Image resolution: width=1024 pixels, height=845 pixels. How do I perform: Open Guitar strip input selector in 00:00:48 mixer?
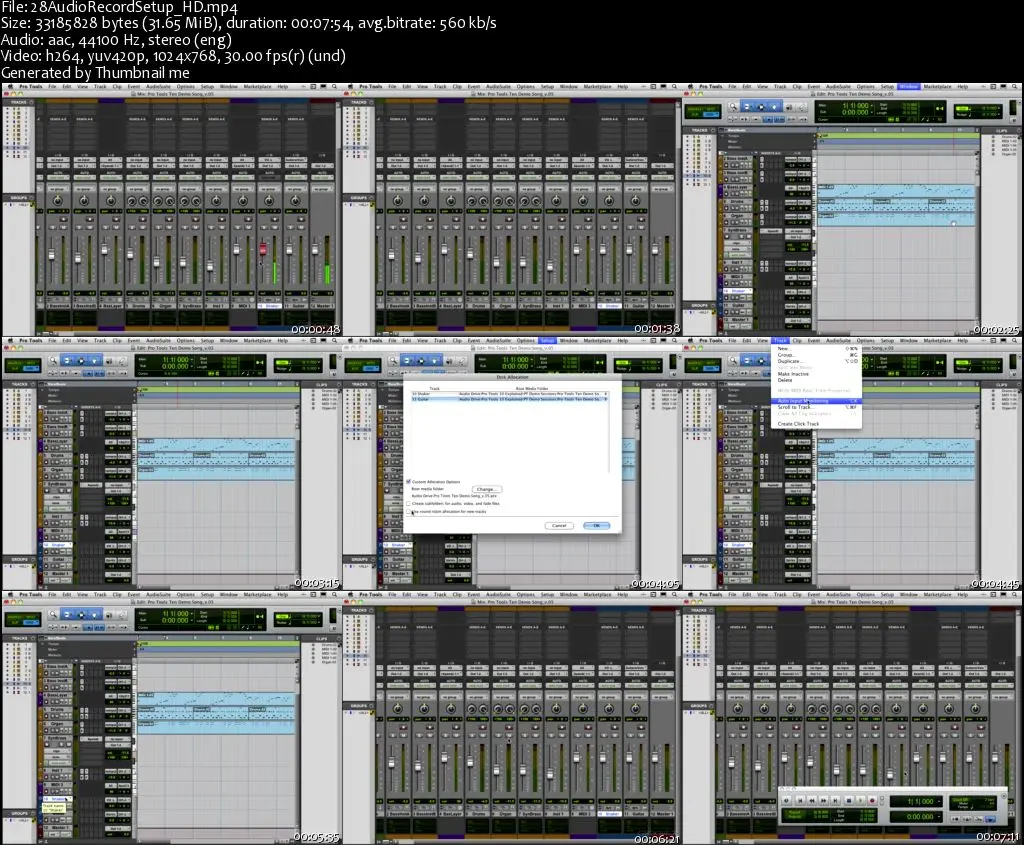(295, 160)
